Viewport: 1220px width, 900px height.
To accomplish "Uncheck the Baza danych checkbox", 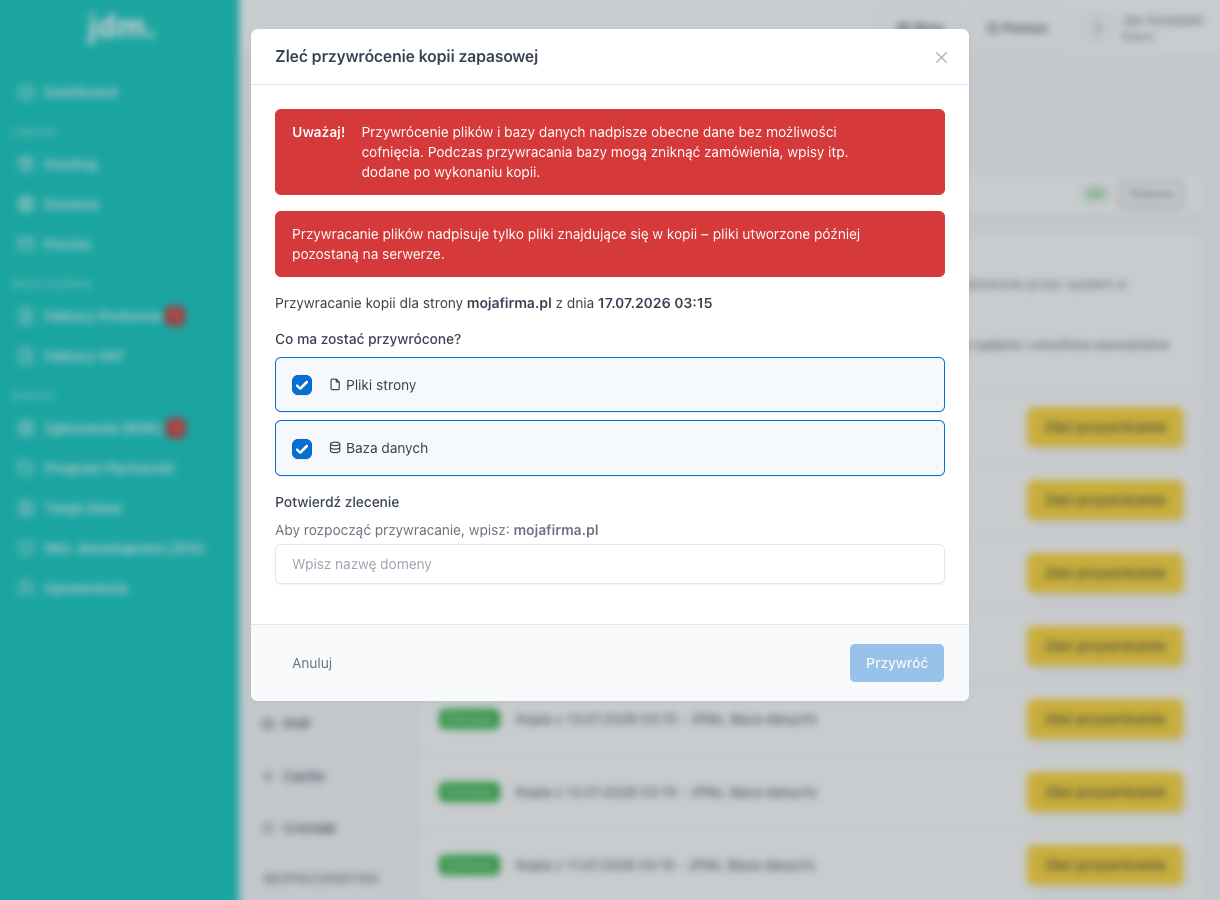I will (x=302, y=449).
